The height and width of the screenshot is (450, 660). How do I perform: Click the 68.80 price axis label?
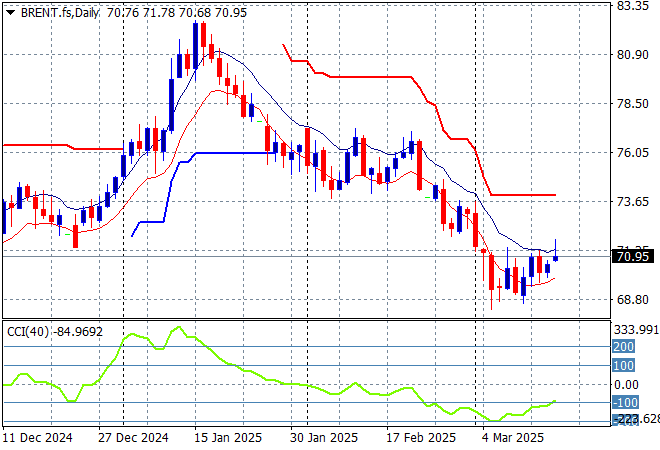pos(633,300)
